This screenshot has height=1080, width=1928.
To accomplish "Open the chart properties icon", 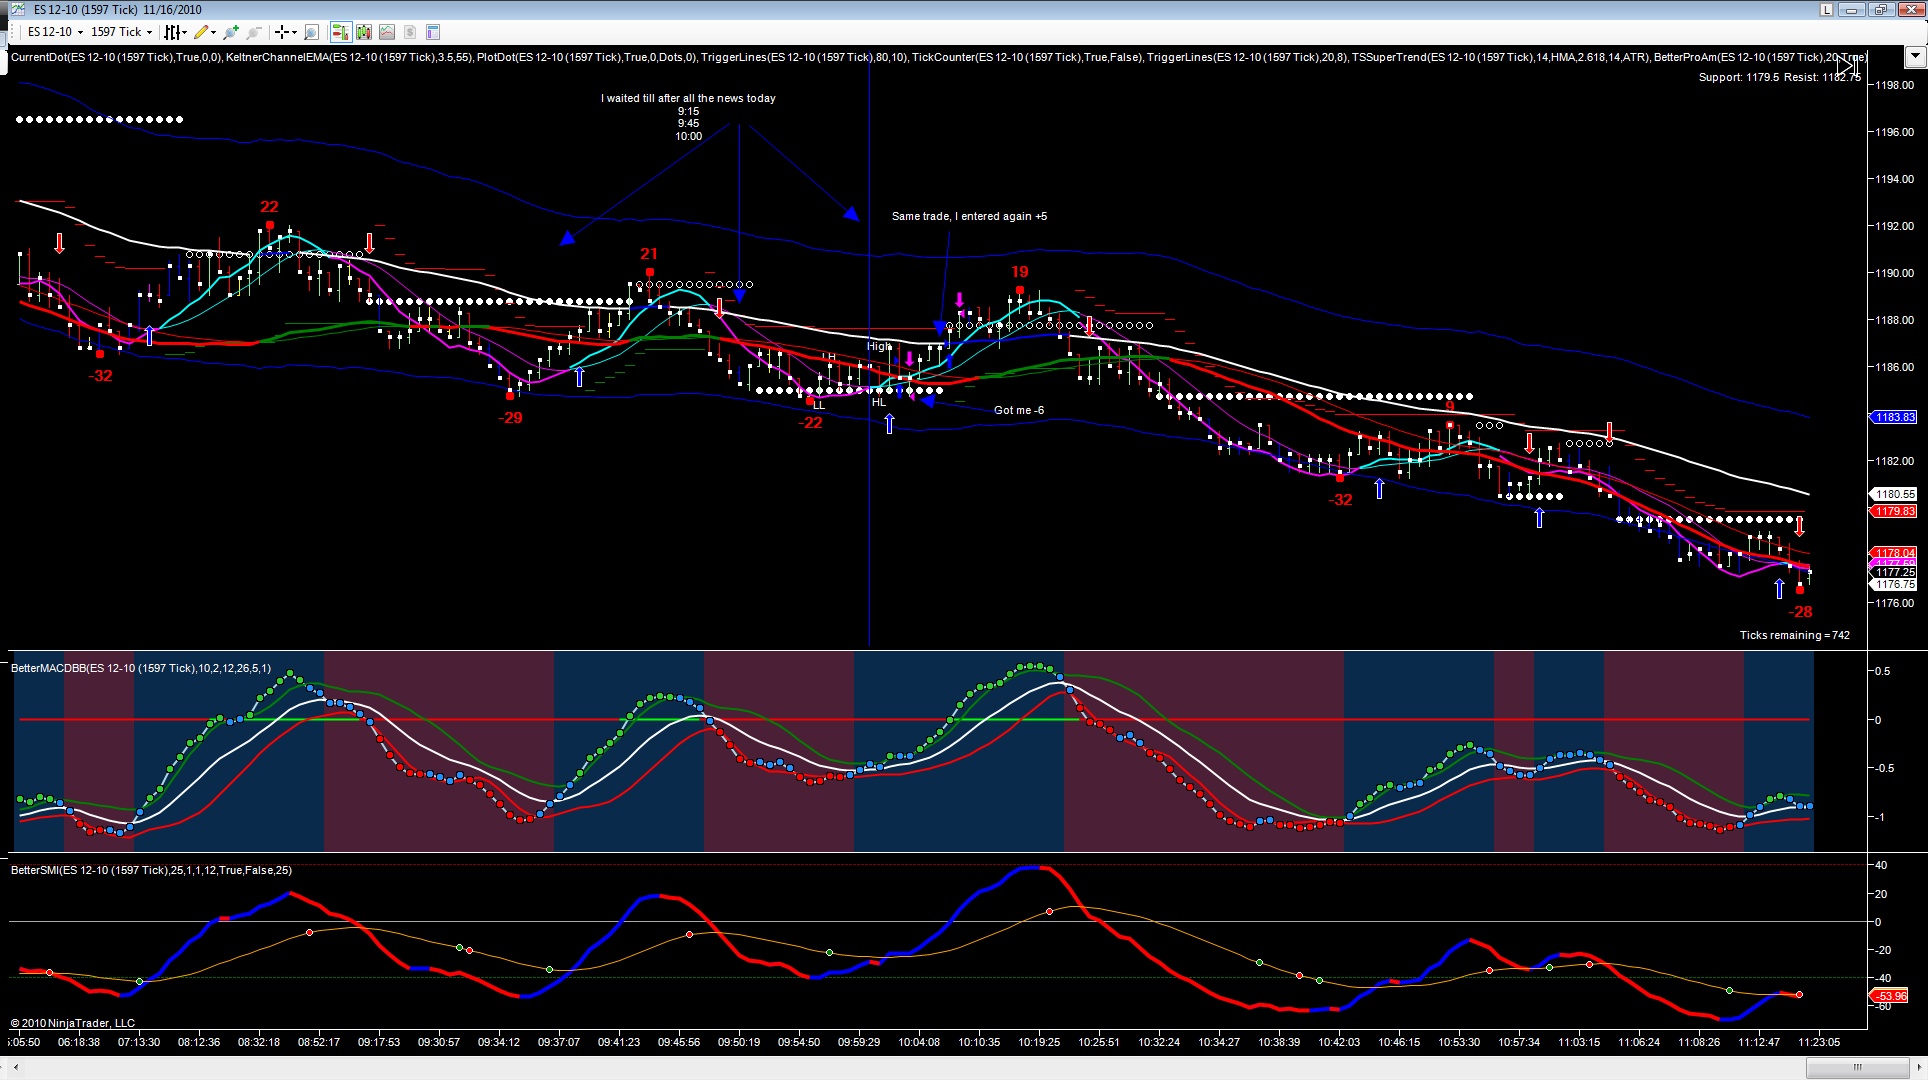I will pyautogui.click(x=433, y=32).
